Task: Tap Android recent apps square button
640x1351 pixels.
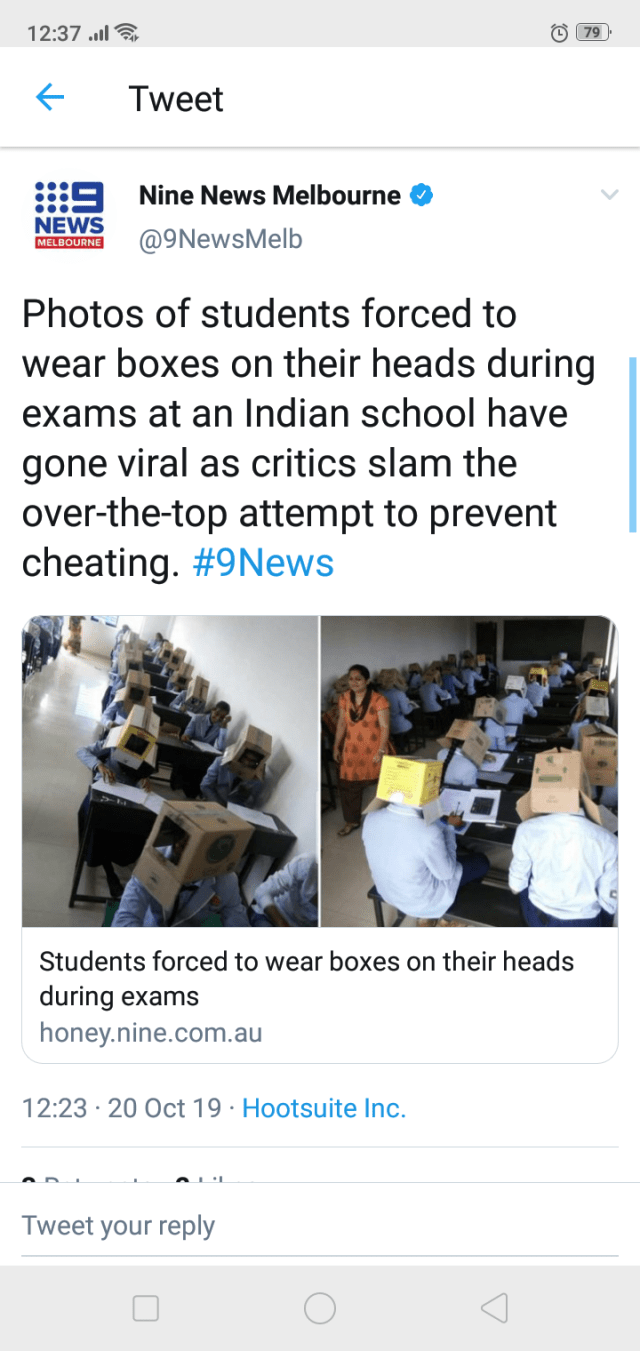Action: click(146, 1308)
